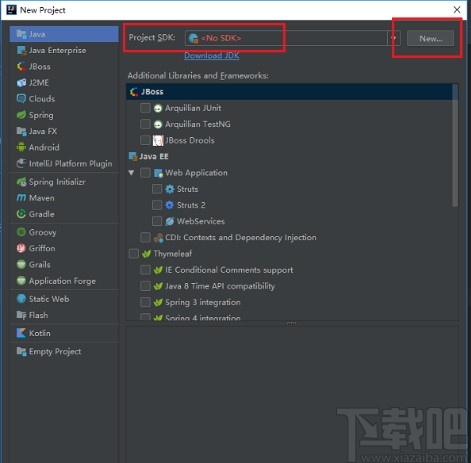Toggle the Struts 2 checkbox
The width and height of the screenshot is (471, 463).
tap(157, 205)
